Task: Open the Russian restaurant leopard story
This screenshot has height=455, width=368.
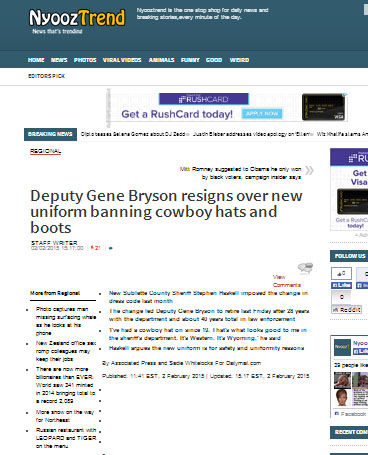Action: tap(66, 438)
